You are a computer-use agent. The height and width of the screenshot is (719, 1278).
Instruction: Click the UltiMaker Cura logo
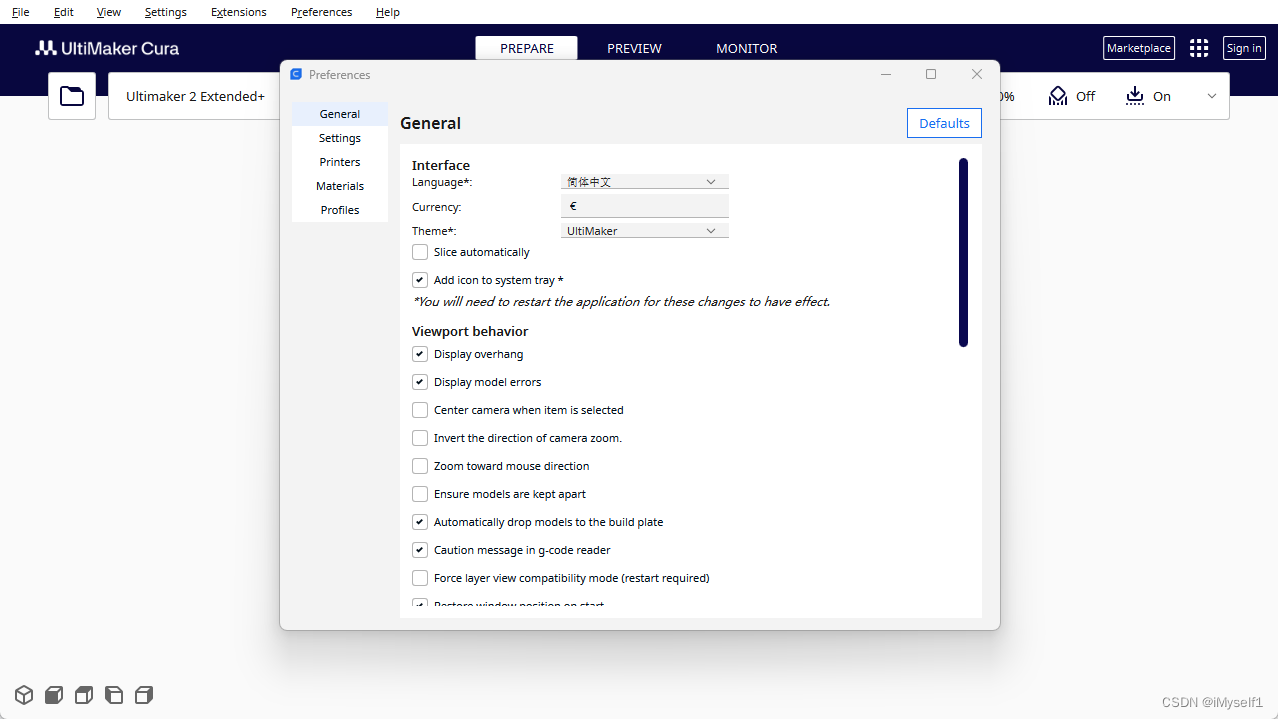tap(107, 48)
